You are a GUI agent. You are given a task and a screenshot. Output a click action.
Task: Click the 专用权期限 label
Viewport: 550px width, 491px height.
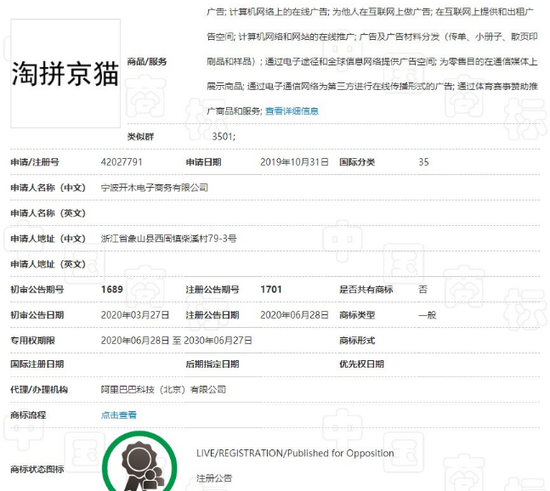point(33,341)
